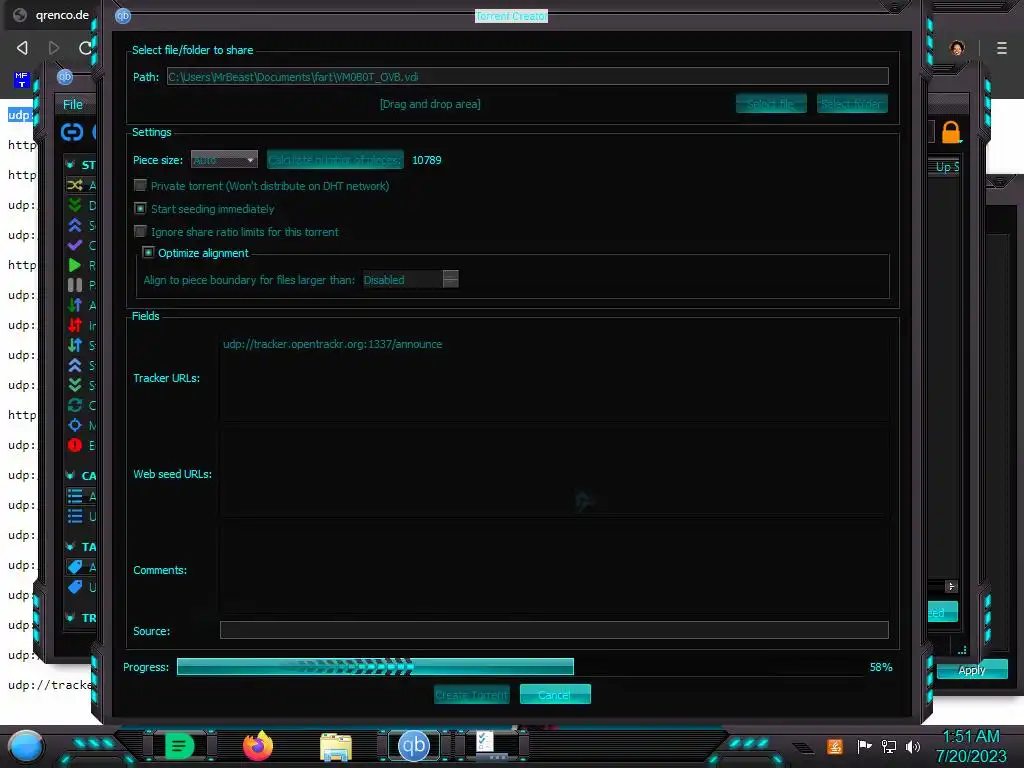Screen dimensions: 1024x768
Task: Select the All categories list icon
Action: coord(74,496)
